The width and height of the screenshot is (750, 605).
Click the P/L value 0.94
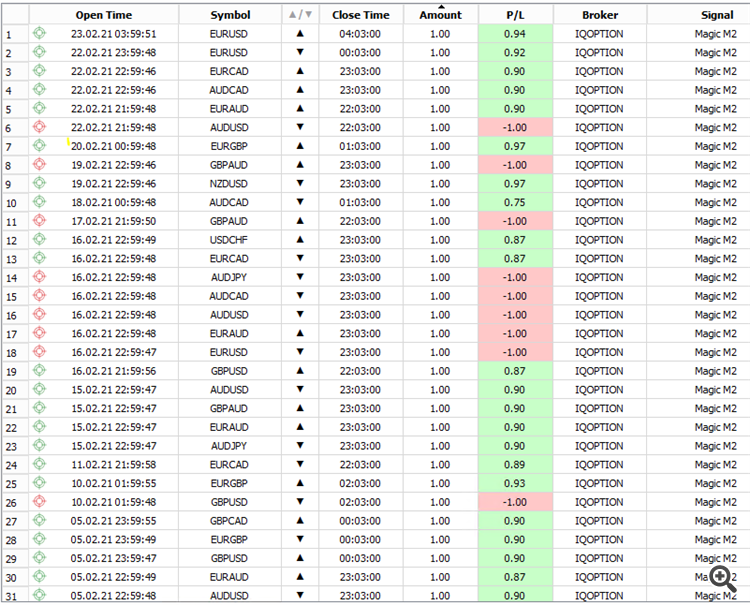pyautogui.click(x=515, y=34)
